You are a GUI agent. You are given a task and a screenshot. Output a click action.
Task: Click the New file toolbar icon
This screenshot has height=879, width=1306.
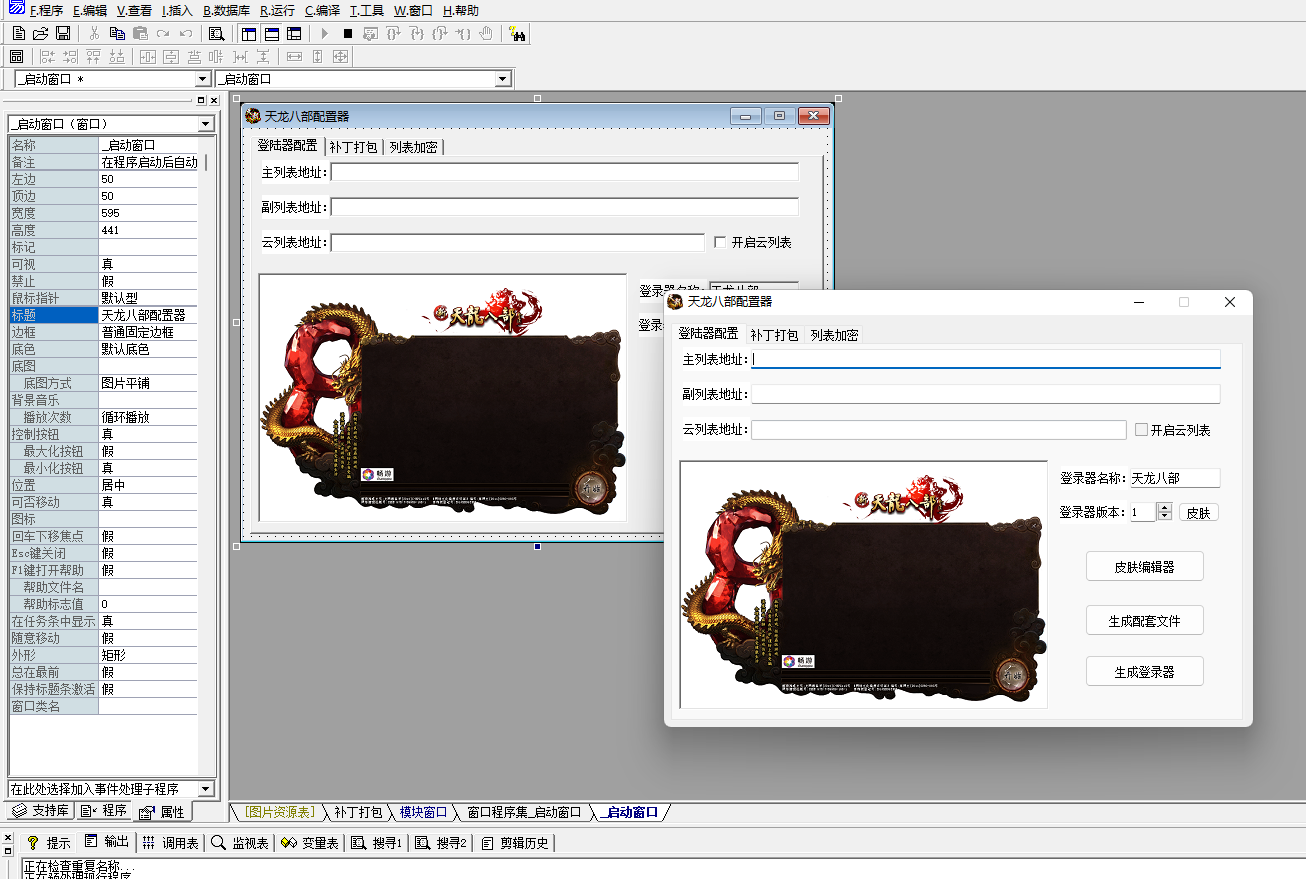tap(18, 34)
